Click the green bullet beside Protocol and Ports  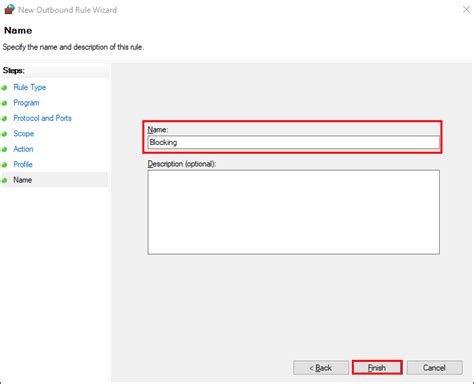[x=5, y=119]
